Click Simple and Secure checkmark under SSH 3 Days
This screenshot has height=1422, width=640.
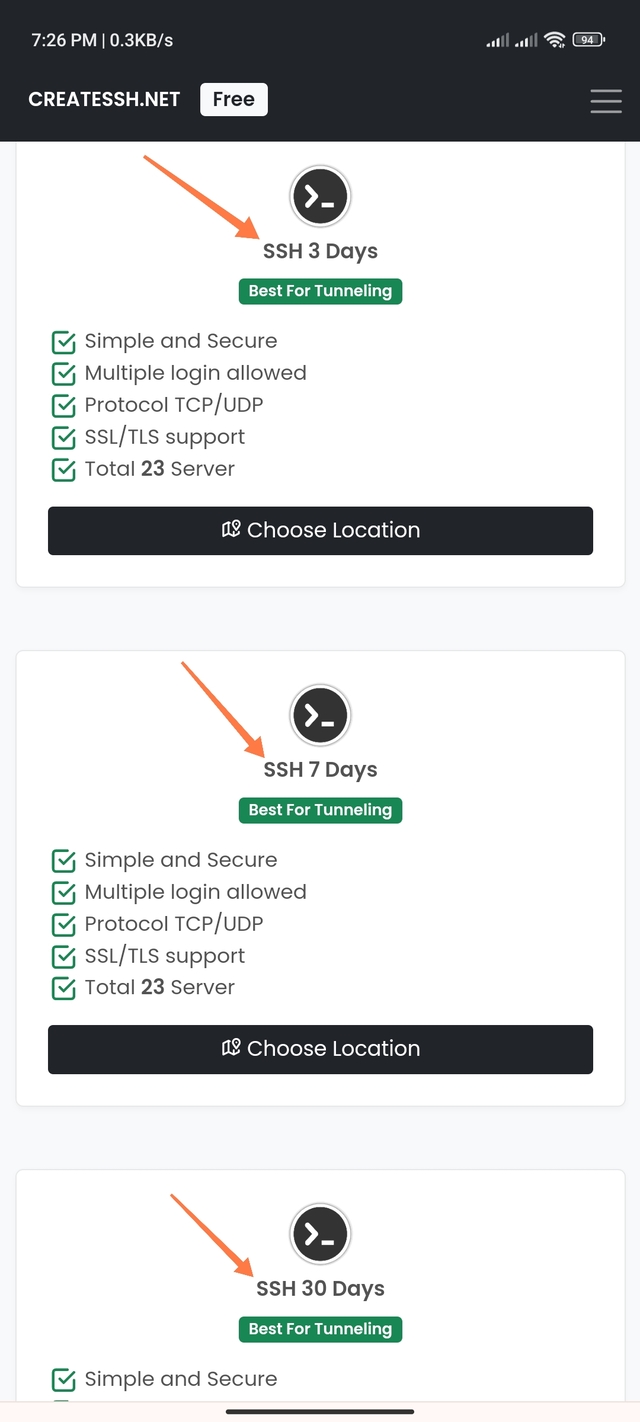[63, 342]
